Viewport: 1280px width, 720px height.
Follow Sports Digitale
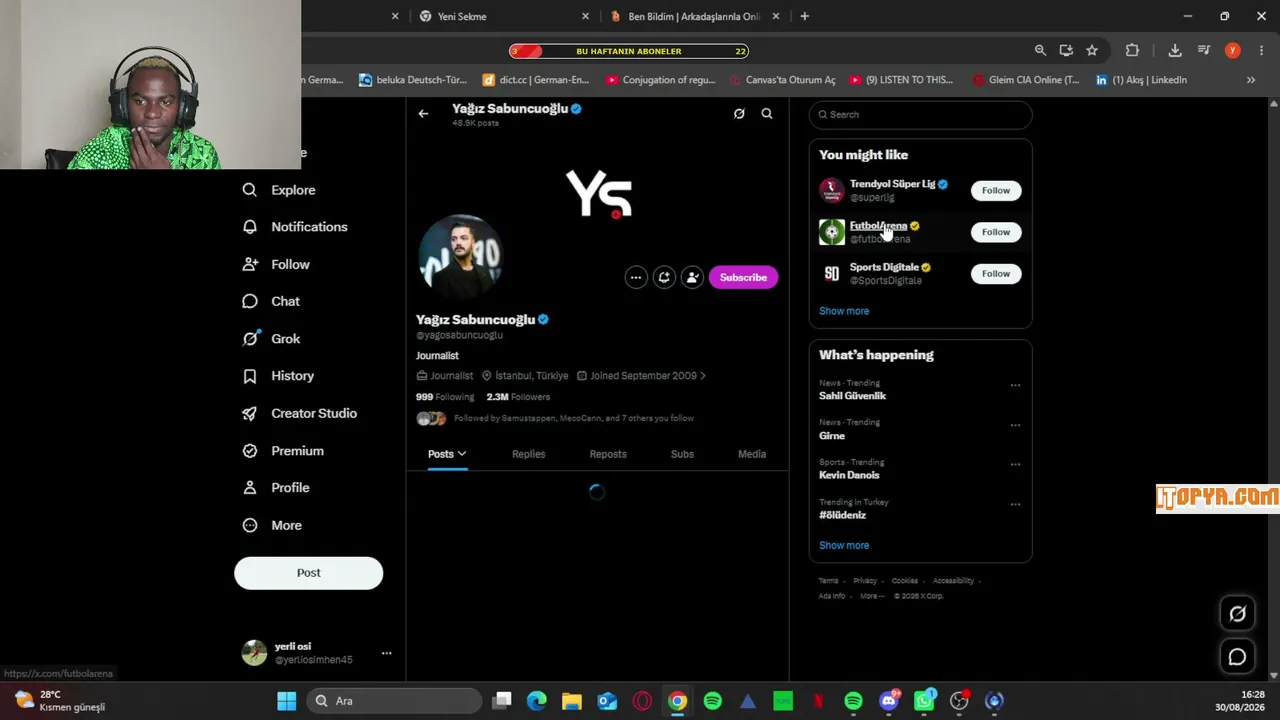point(996,274)
